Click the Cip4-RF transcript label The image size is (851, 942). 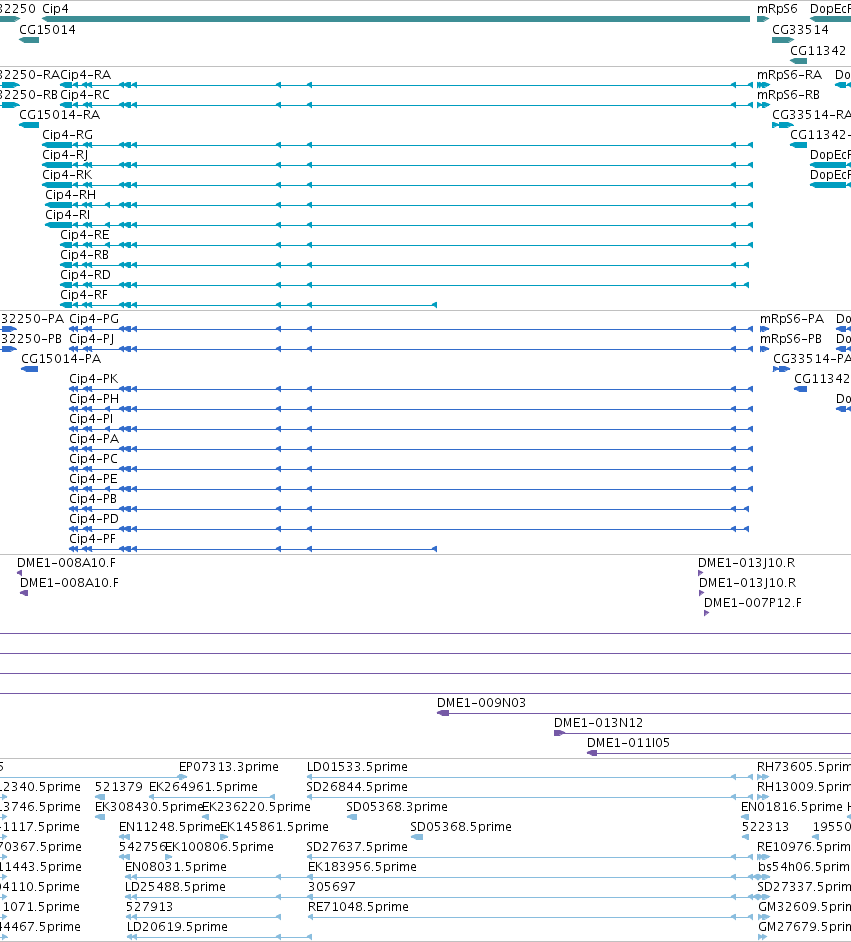pyautogui.click(x=84, y=294)
